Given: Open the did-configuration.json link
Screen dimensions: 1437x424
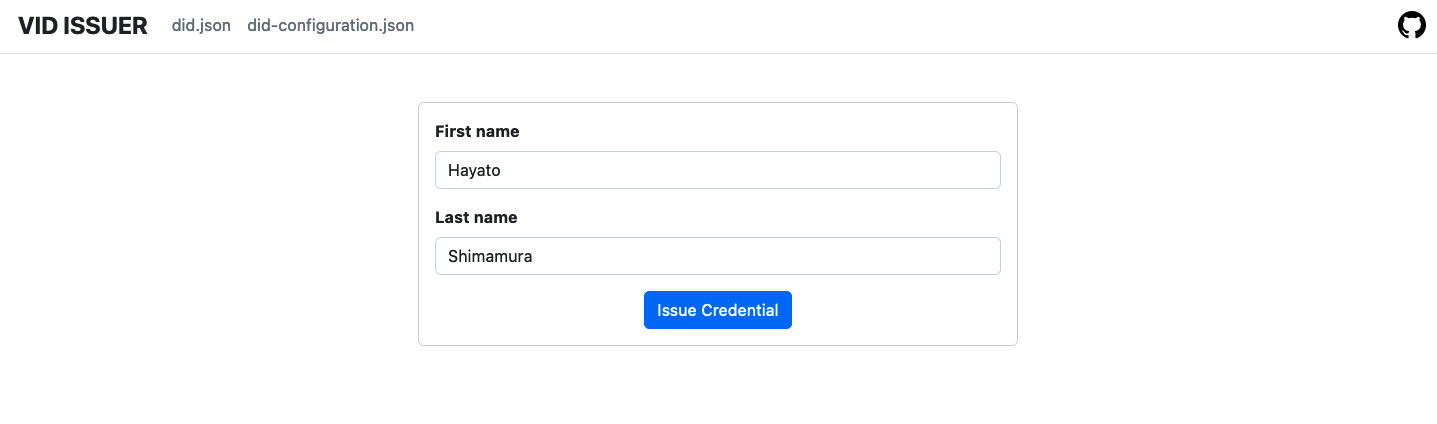Looking at the screenshot, I should [x=330, y=26].
